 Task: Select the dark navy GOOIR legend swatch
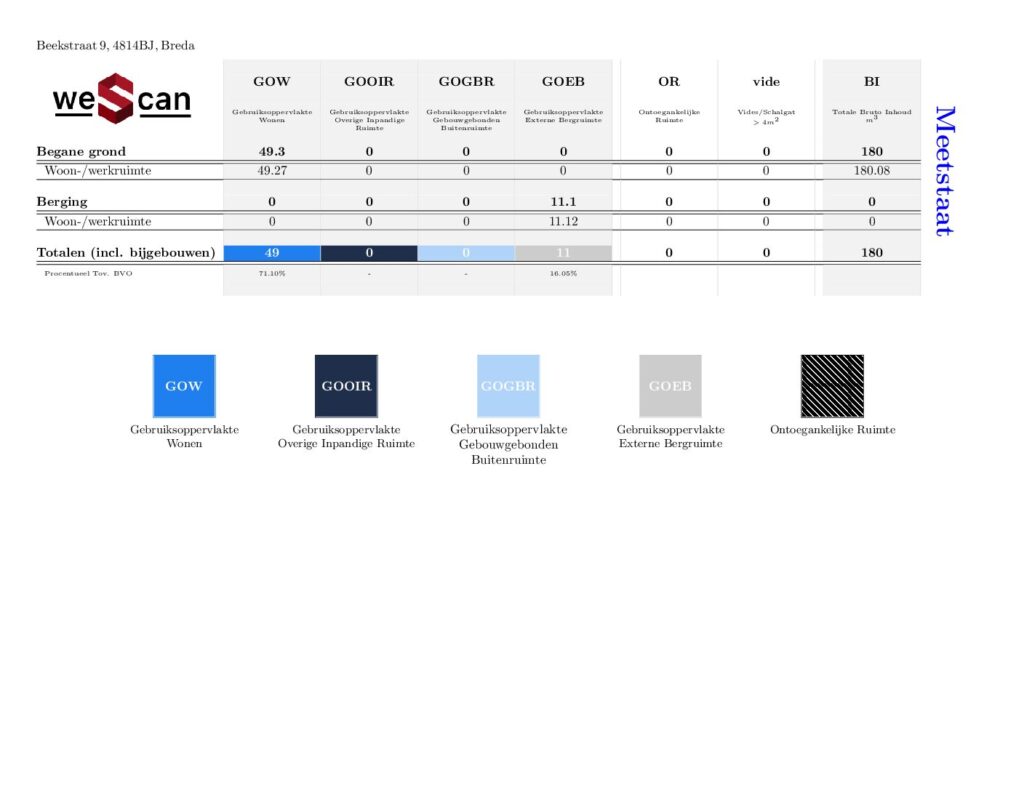[346, 386]
